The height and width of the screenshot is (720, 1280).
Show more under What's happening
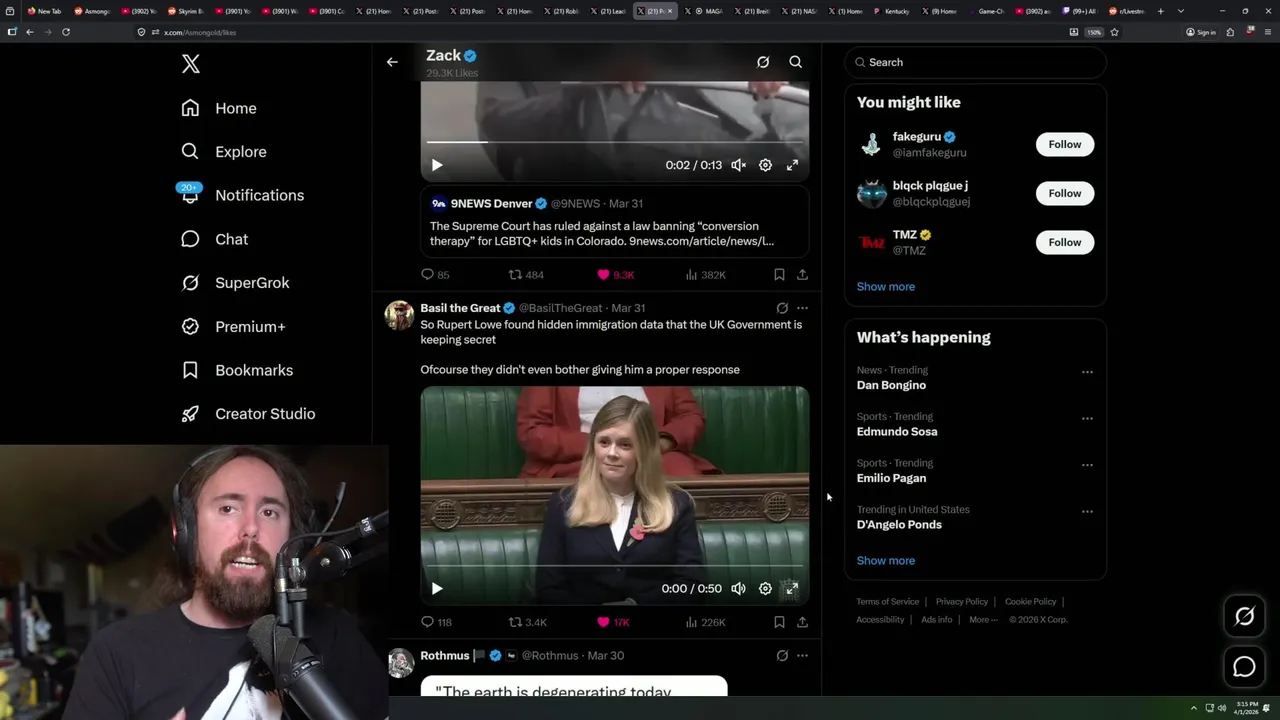click(x=886, y=561)
